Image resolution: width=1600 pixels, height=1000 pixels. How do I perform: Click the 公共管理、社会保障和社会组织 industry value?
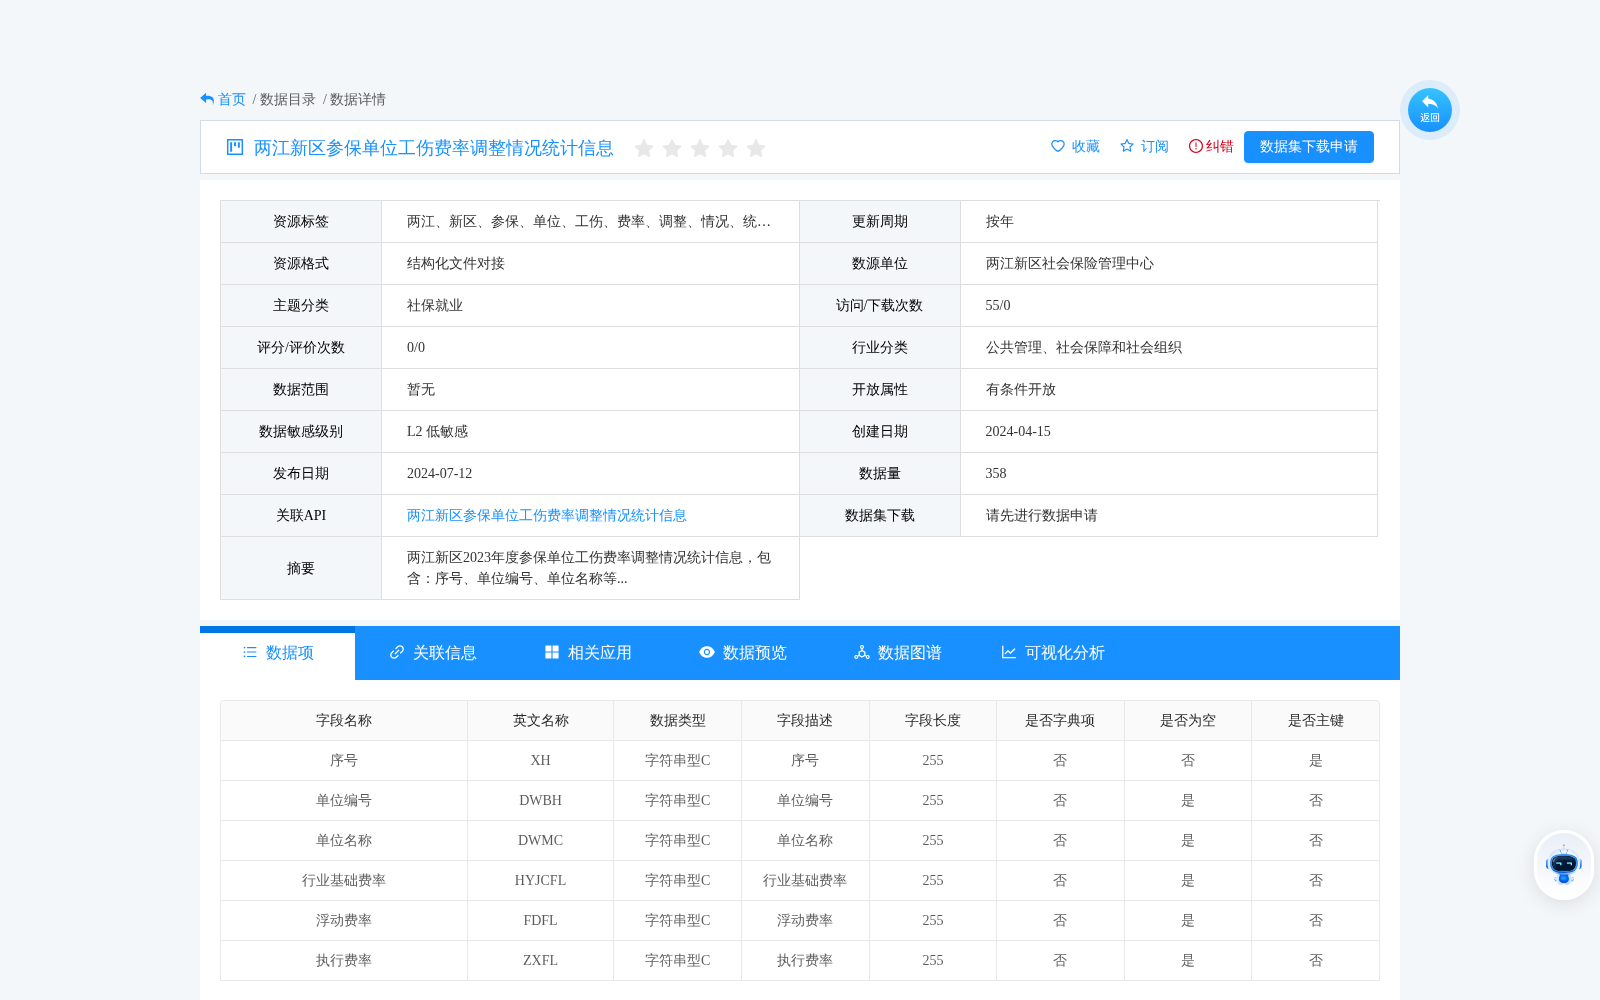[x=1084, y=347]
